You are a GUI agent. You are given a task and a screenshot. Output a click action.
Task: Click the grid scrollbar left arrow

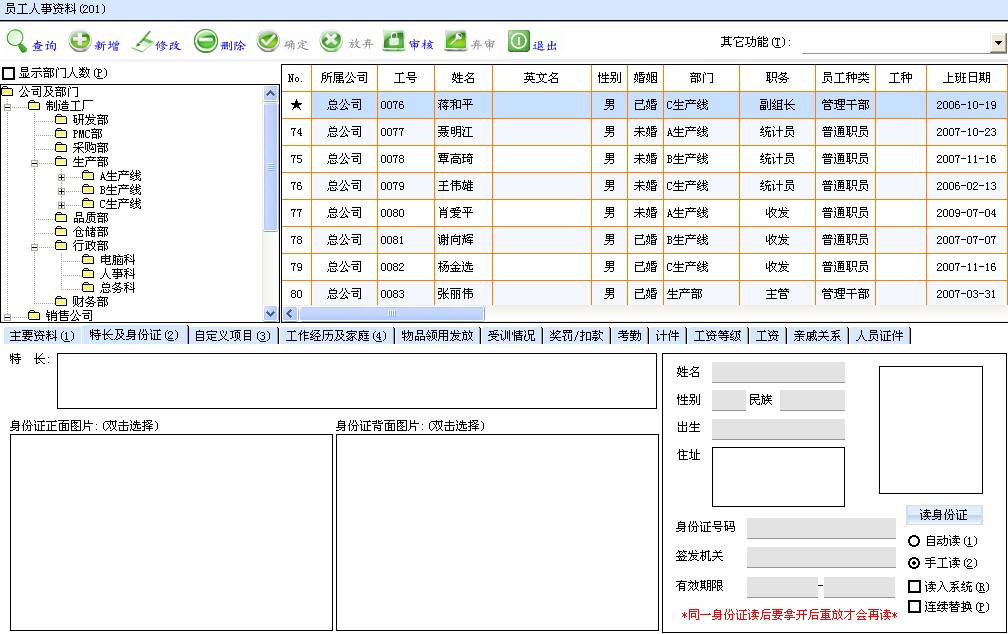[290, 314]
